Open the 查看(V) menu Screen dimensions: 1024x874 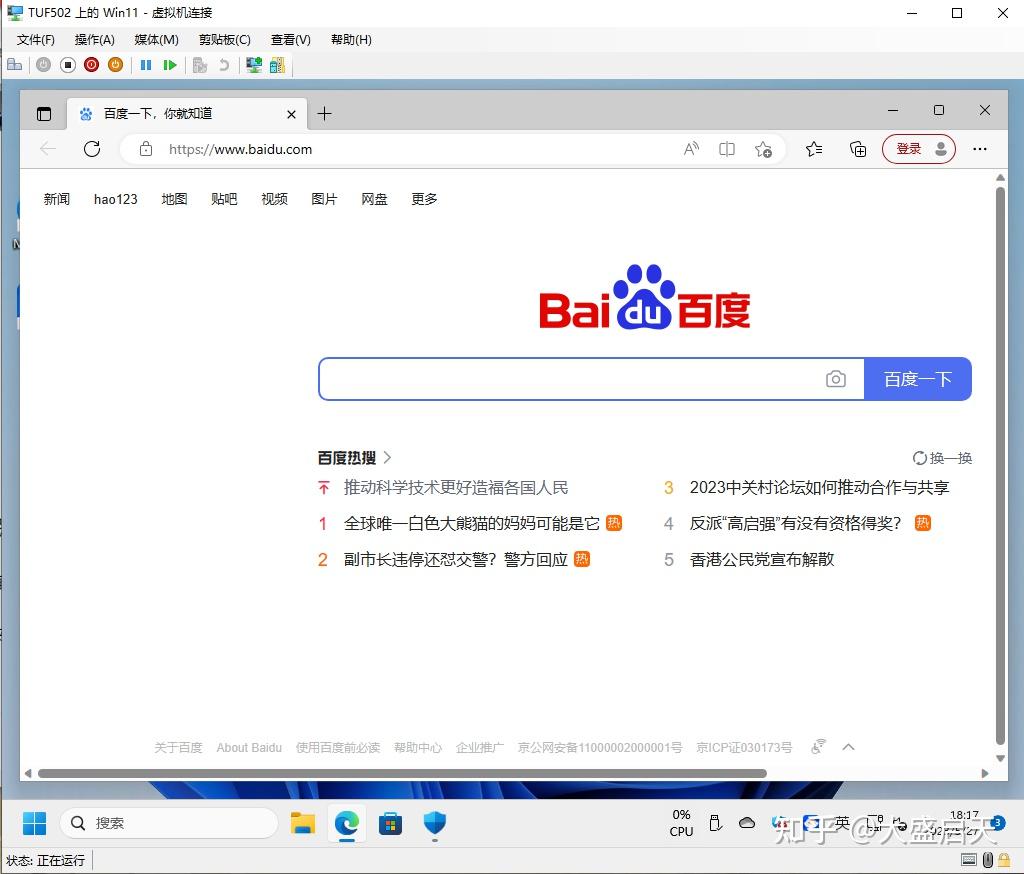tap(291, 40)
